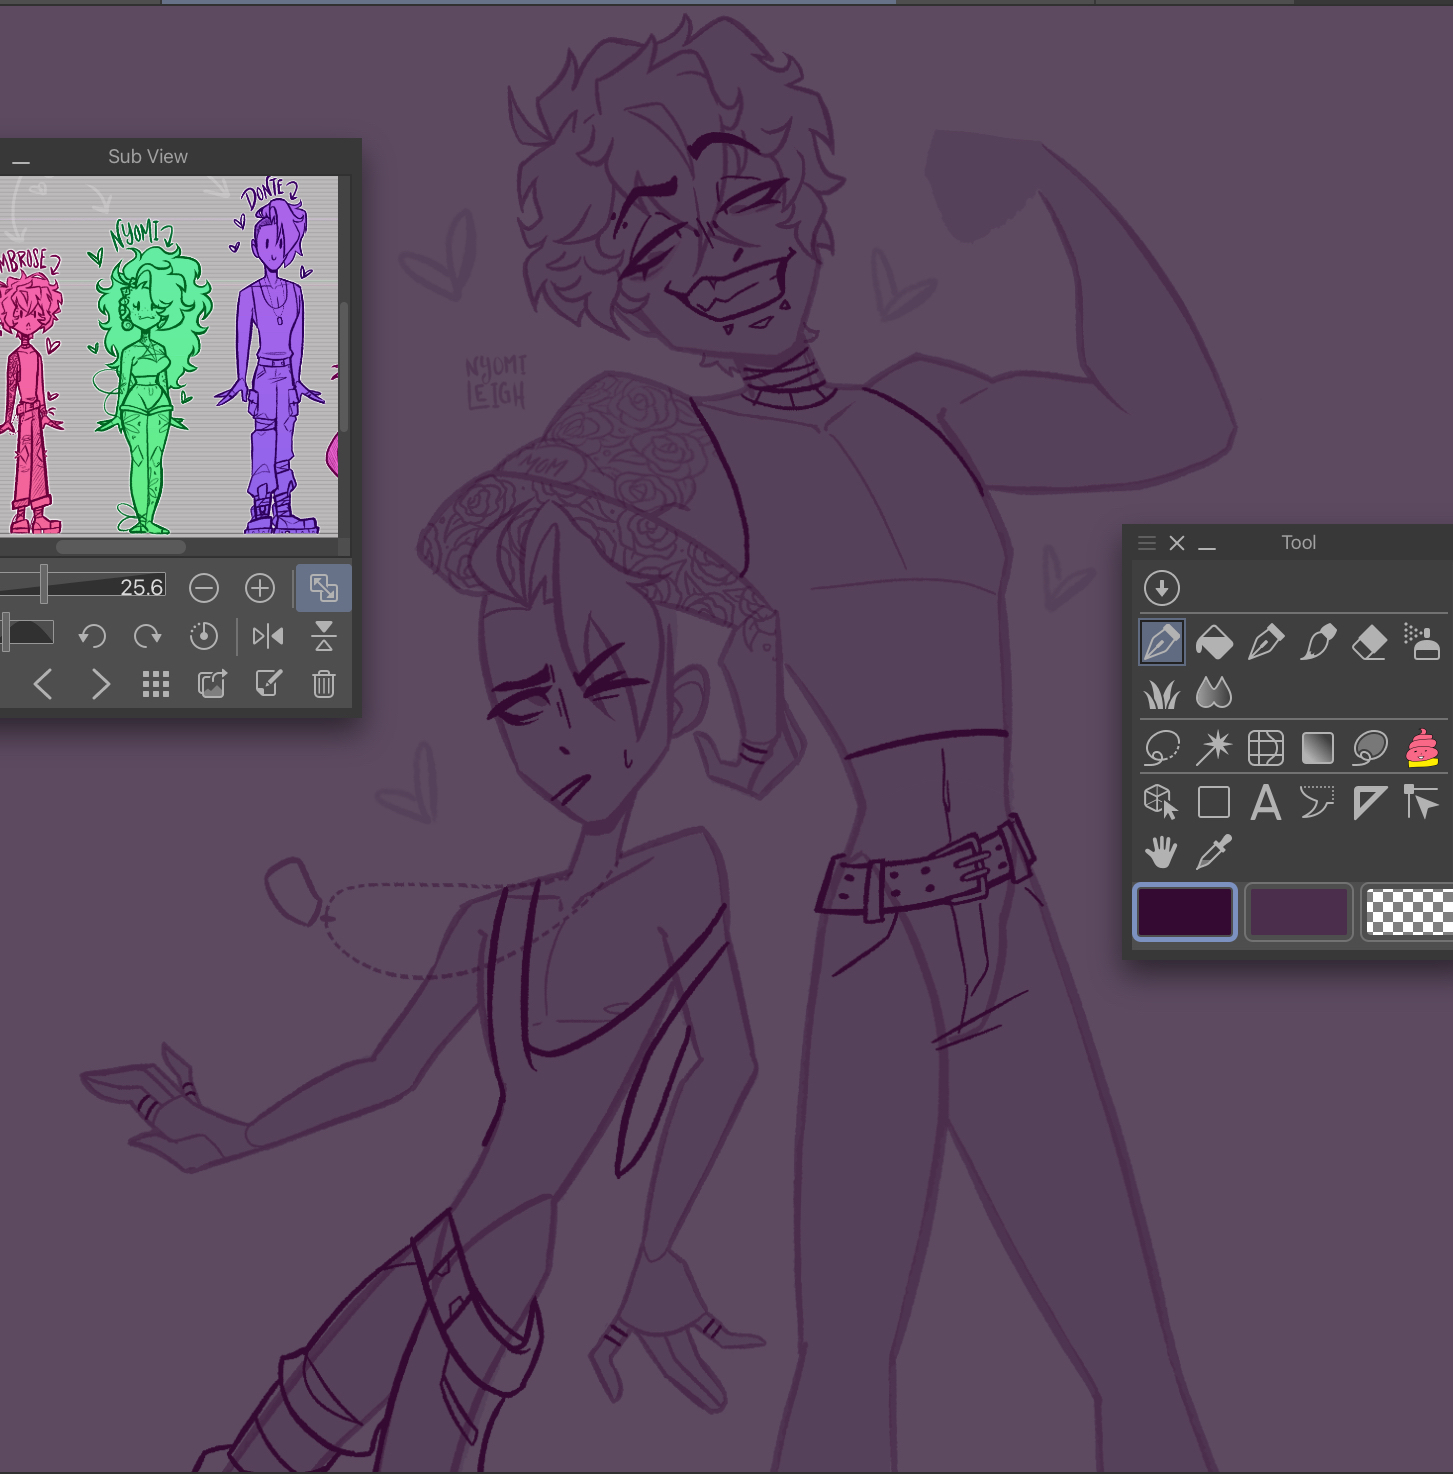Select the Eraser tool

pyautogui.click(x=1369, y=642)
